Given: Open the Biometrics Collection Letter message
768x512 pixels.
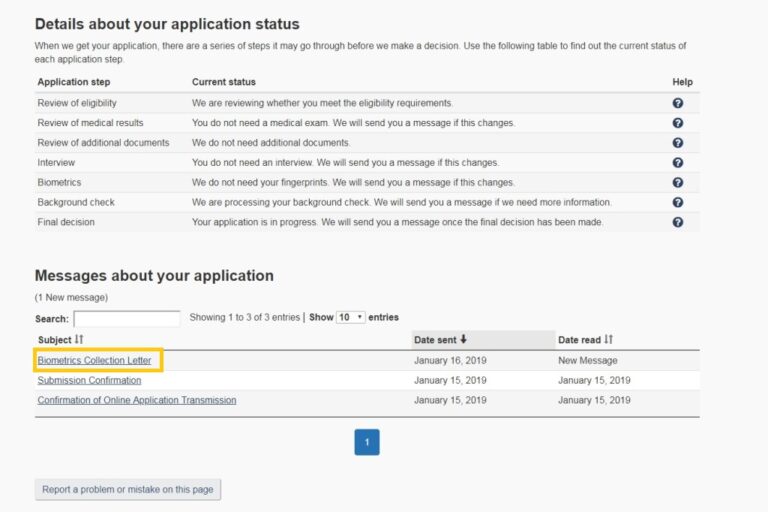Looking at the screenshot, I should tap(94, 360).
